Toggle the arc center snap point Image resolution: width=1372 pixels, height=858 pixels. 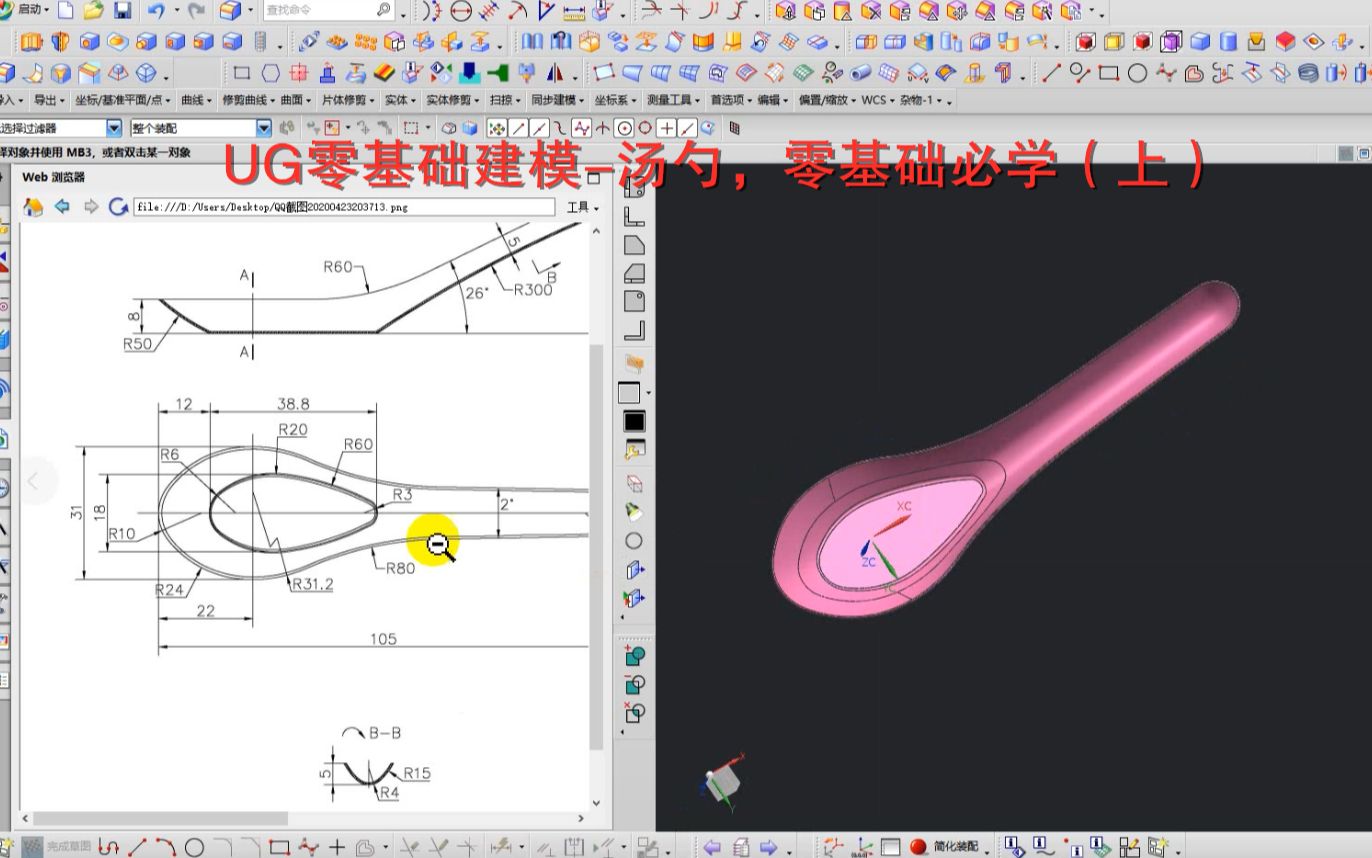624,128
